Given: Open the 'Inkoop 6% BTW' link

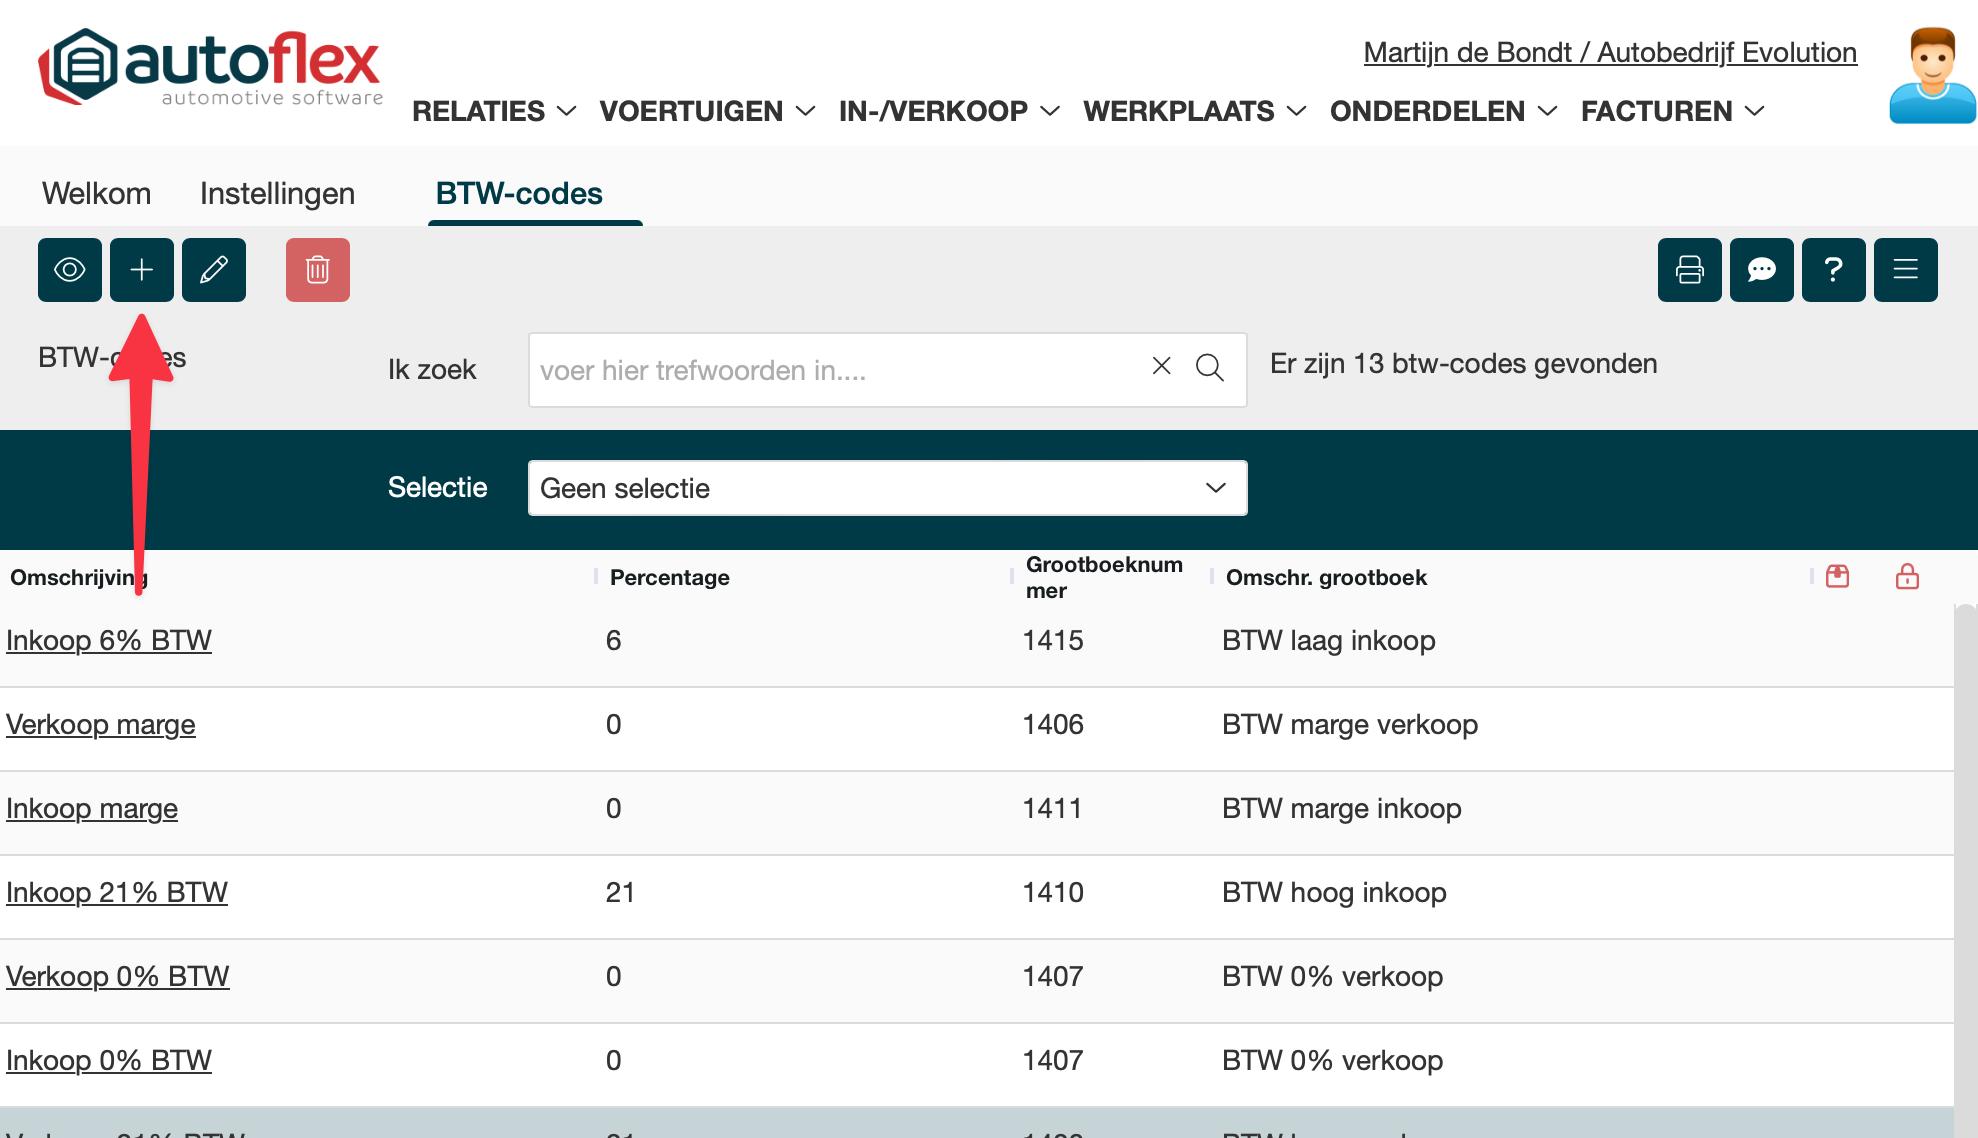Looking at the screenshot, I should (109, 640).
